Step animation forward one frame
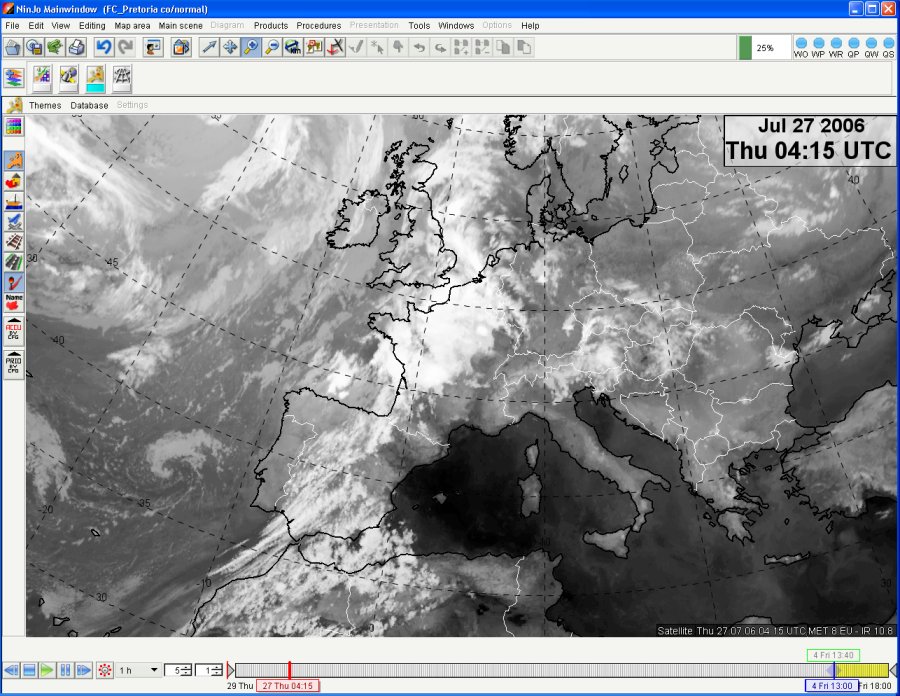Image resolution: width=900 pixels, height=696 pixels. tap(84, 670)
